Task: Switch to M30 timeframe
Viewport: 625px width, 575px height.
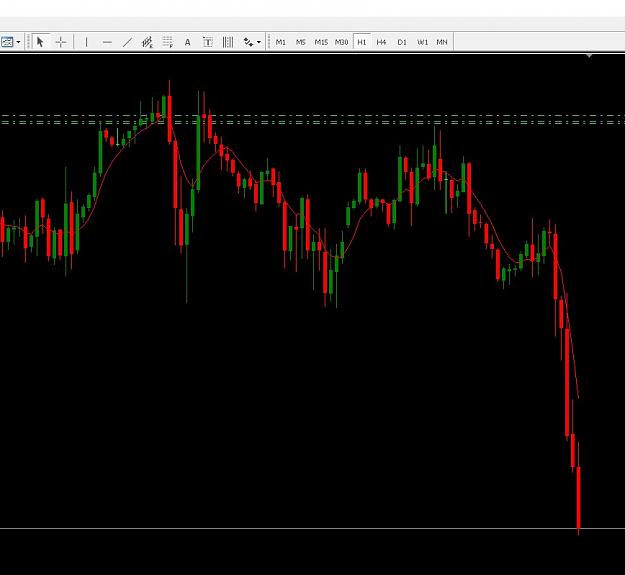Action: coord(342,42)
